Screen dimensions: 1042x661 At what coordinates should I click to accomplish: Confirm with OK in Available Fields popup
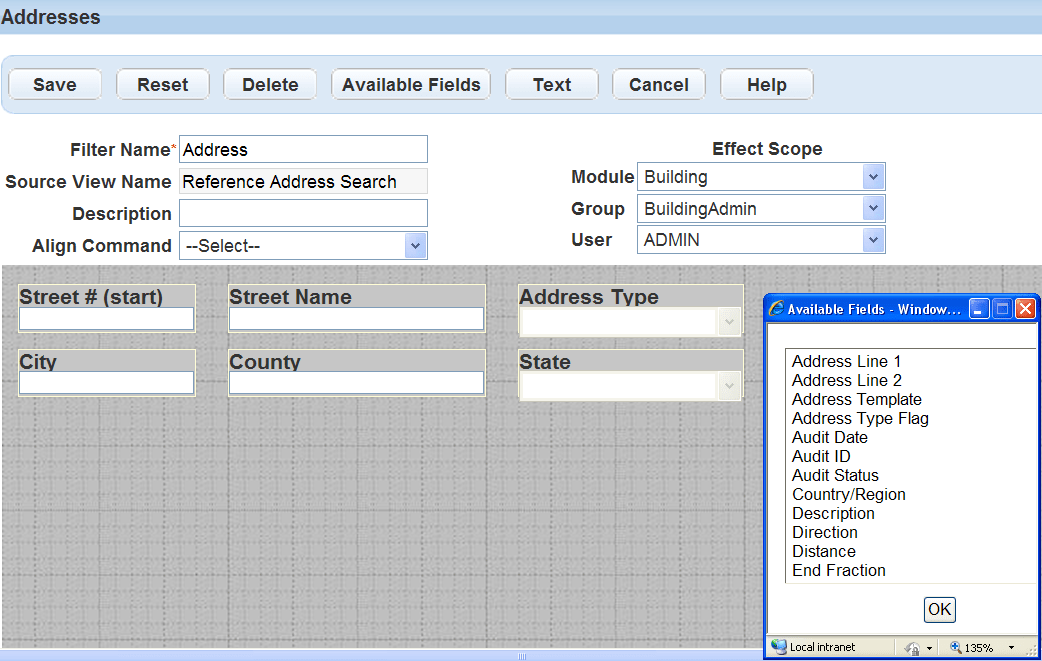click(939, 609)
